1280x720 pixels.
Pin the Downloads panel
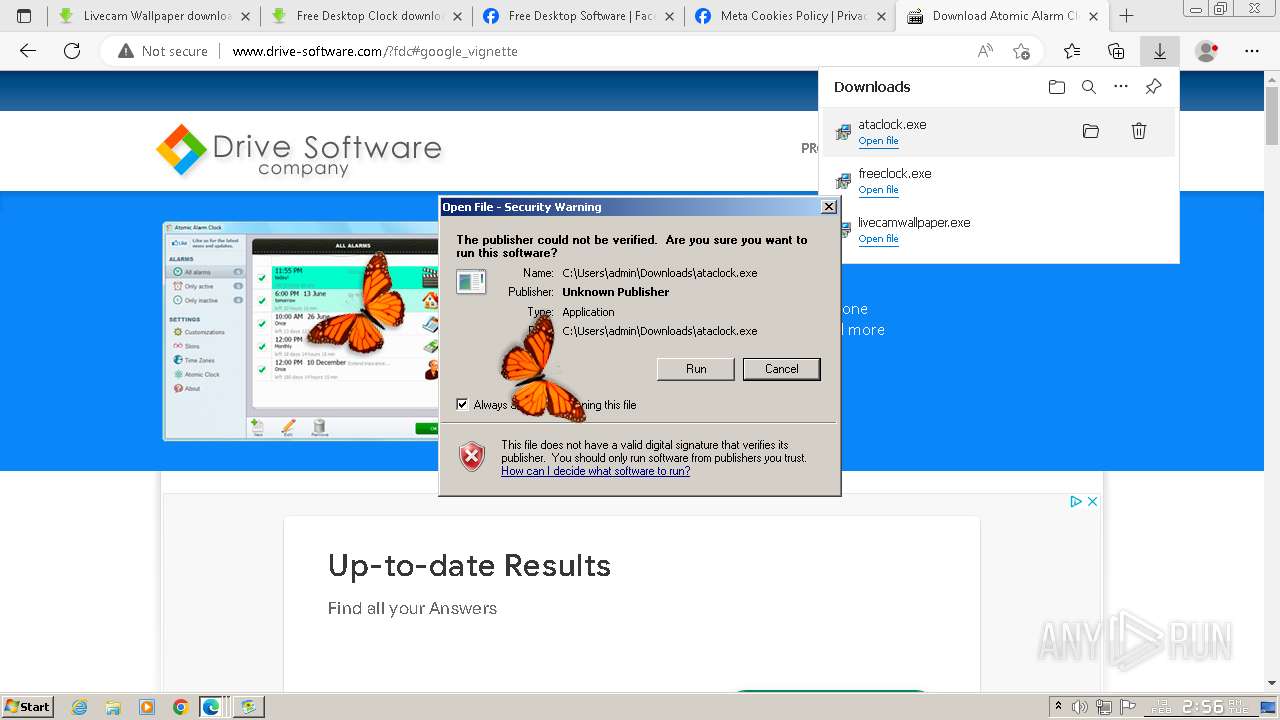(x=1153, y=87)
